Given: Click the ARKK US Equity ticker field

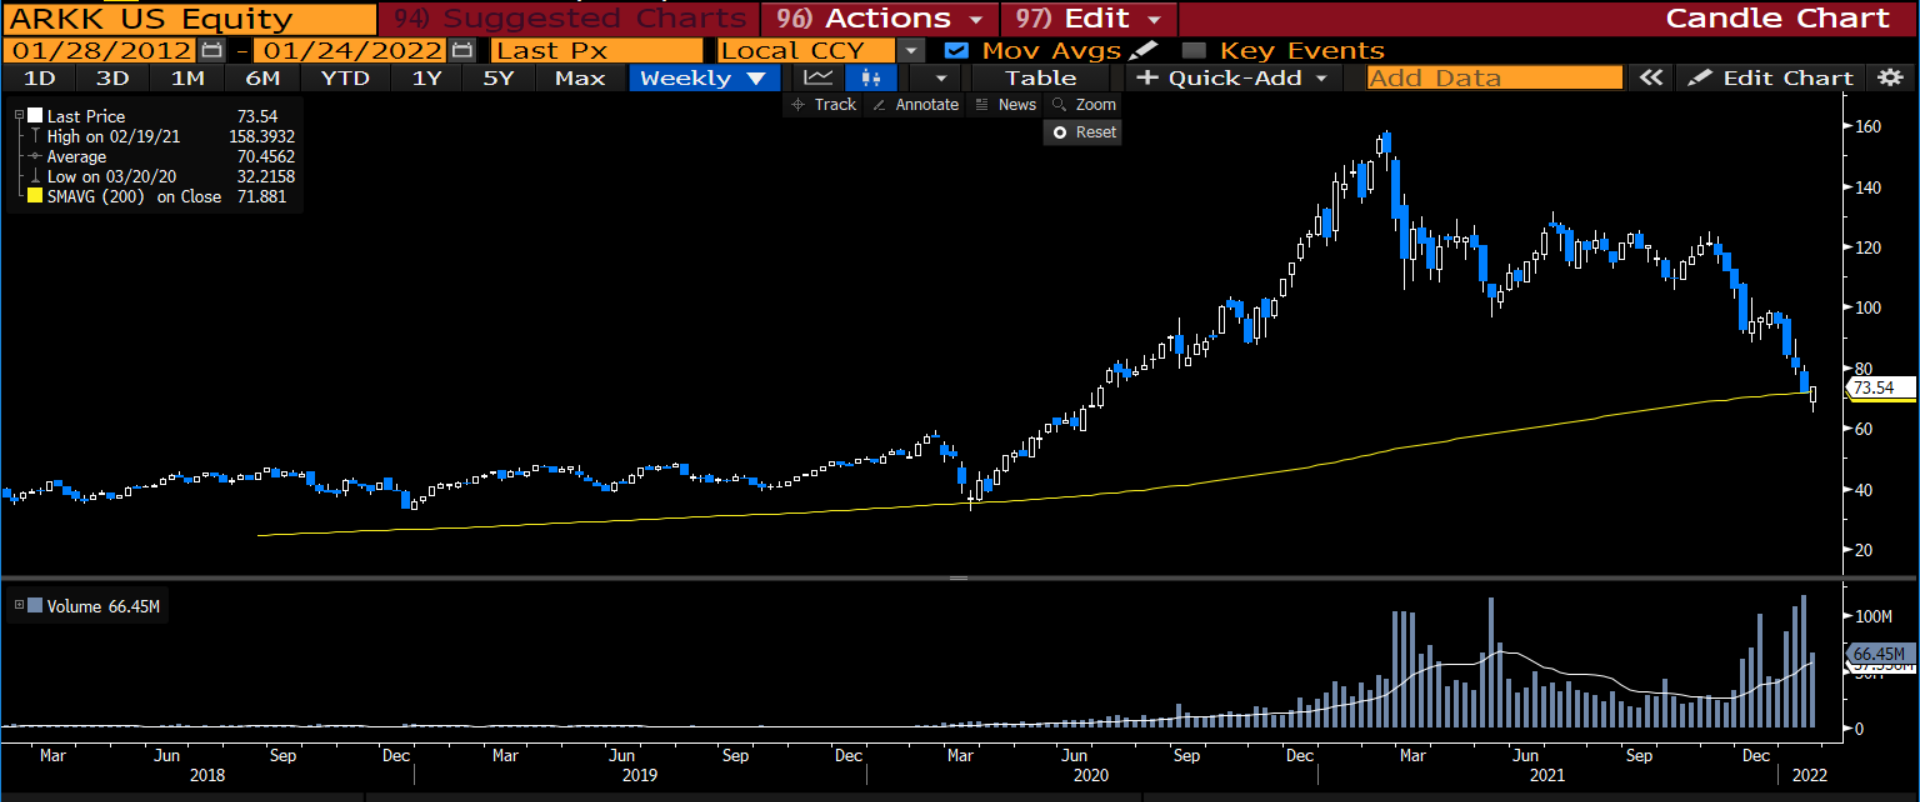Looking at the screenshot, I should pyautogui.click(x=190, y=18).
